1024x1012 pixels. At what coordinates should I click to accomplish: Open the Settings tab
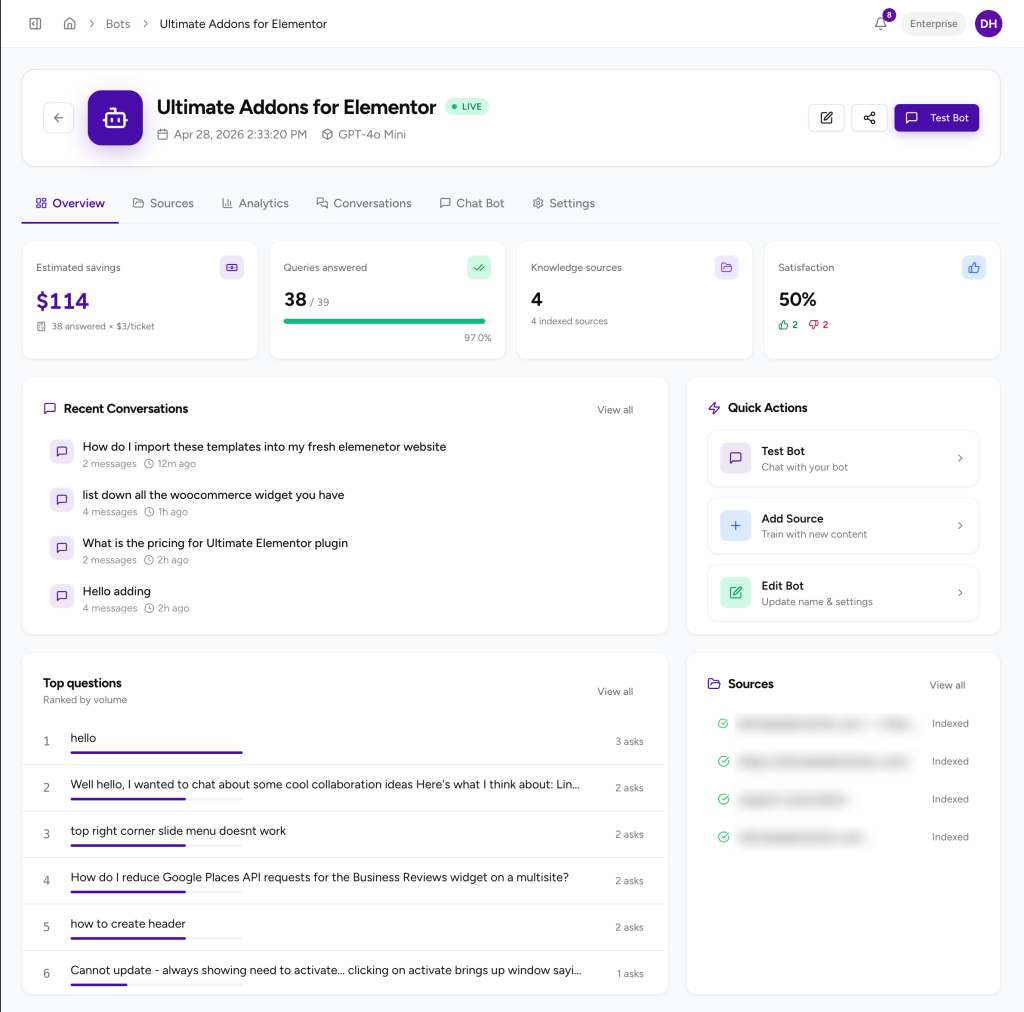(564, 203)
